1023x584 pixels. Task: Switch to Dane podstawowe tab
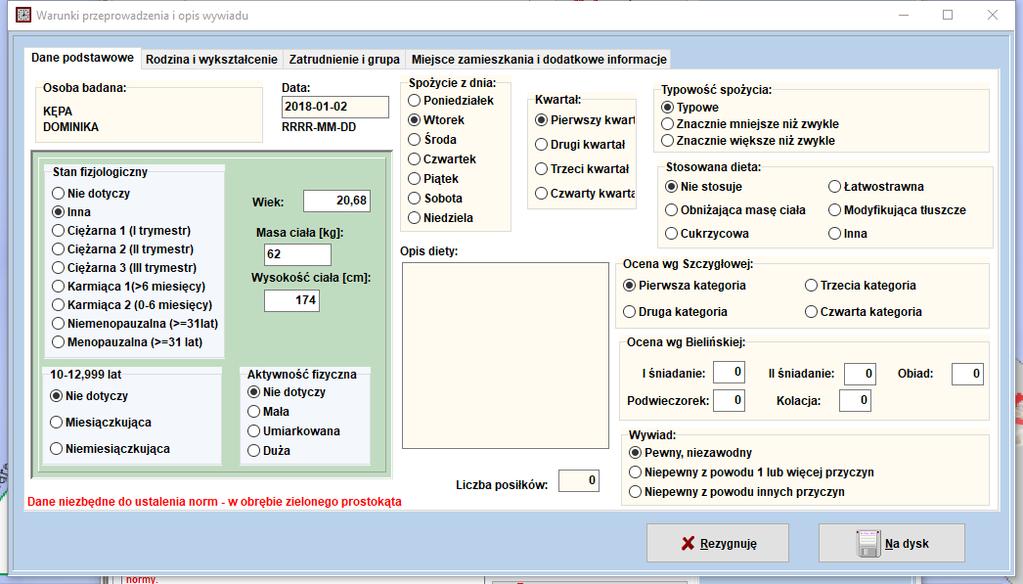(x=82, y=57)
